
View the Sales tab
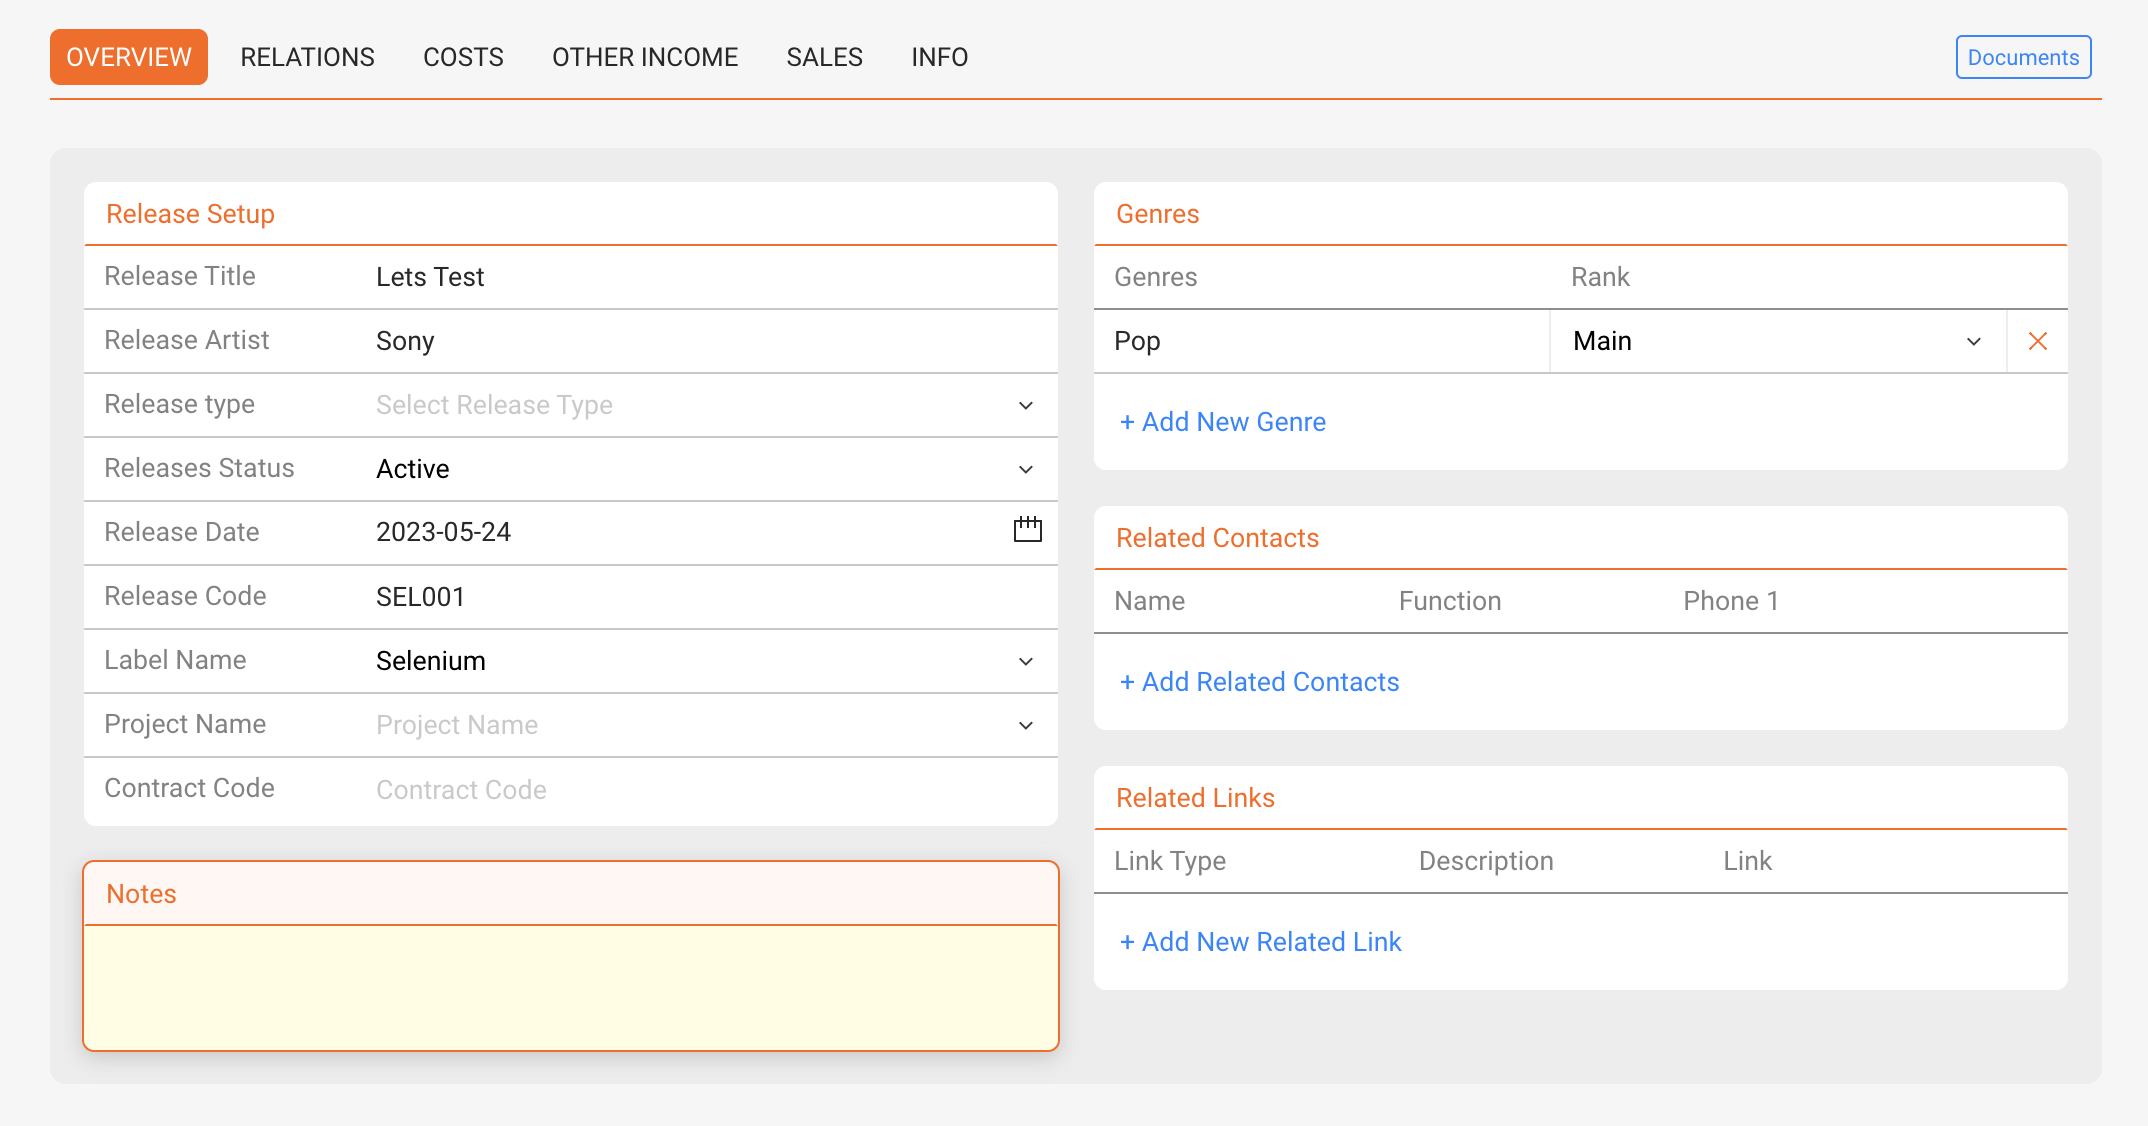(x=824, y=57)
